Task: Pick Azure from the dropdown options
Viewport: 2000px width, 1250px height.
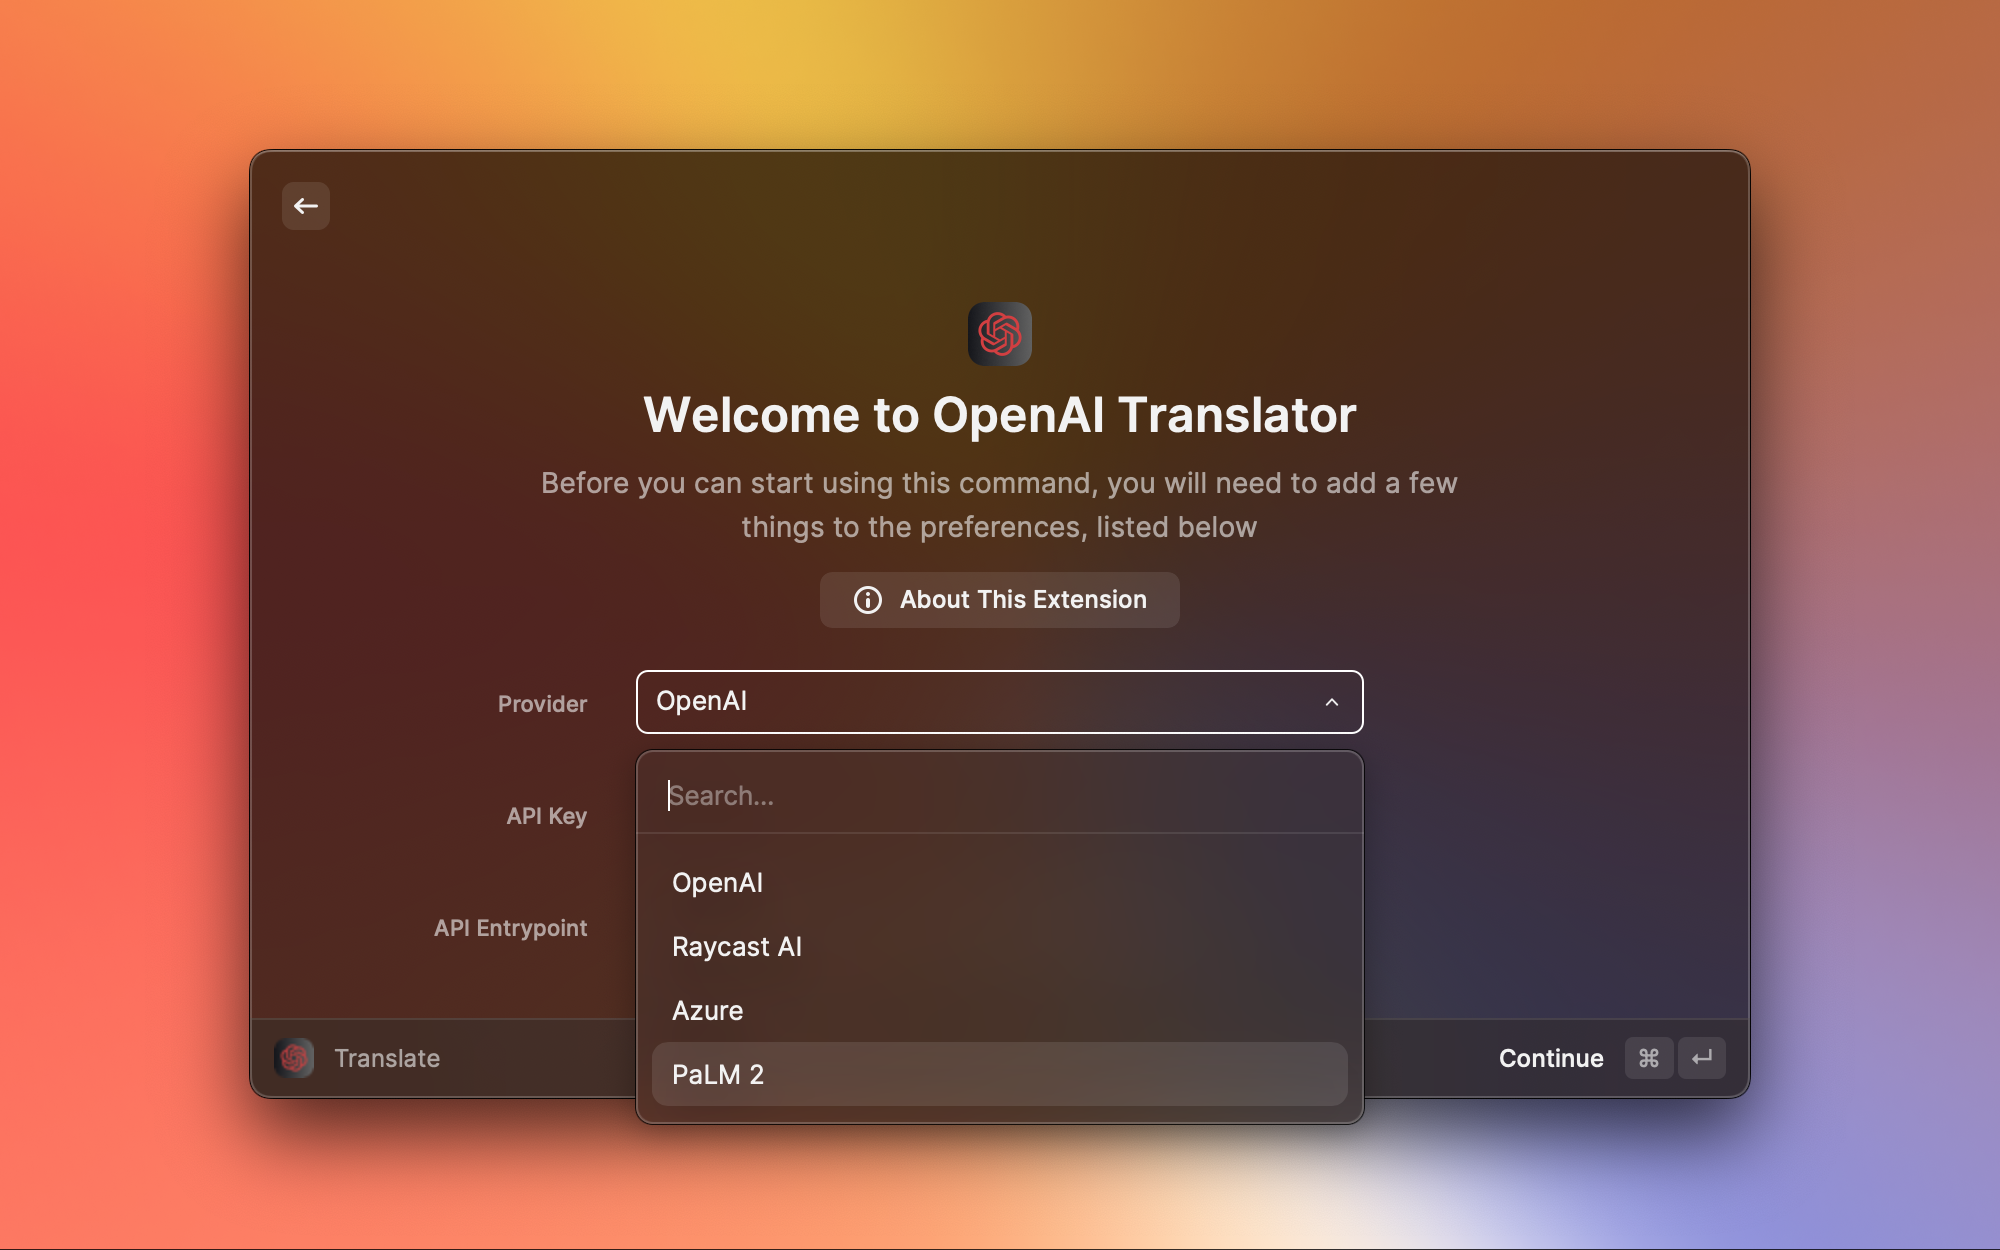Action: point(708,1011)
